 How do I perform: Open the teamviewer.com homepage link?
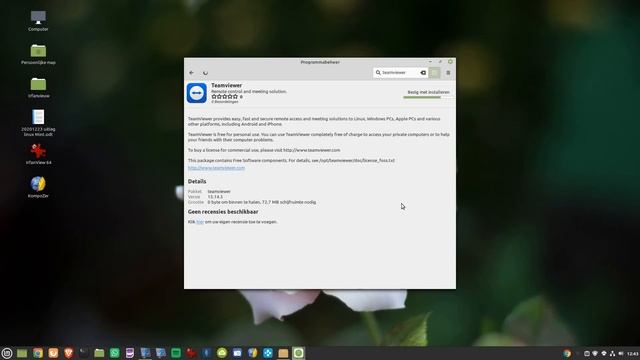[216, 168]
